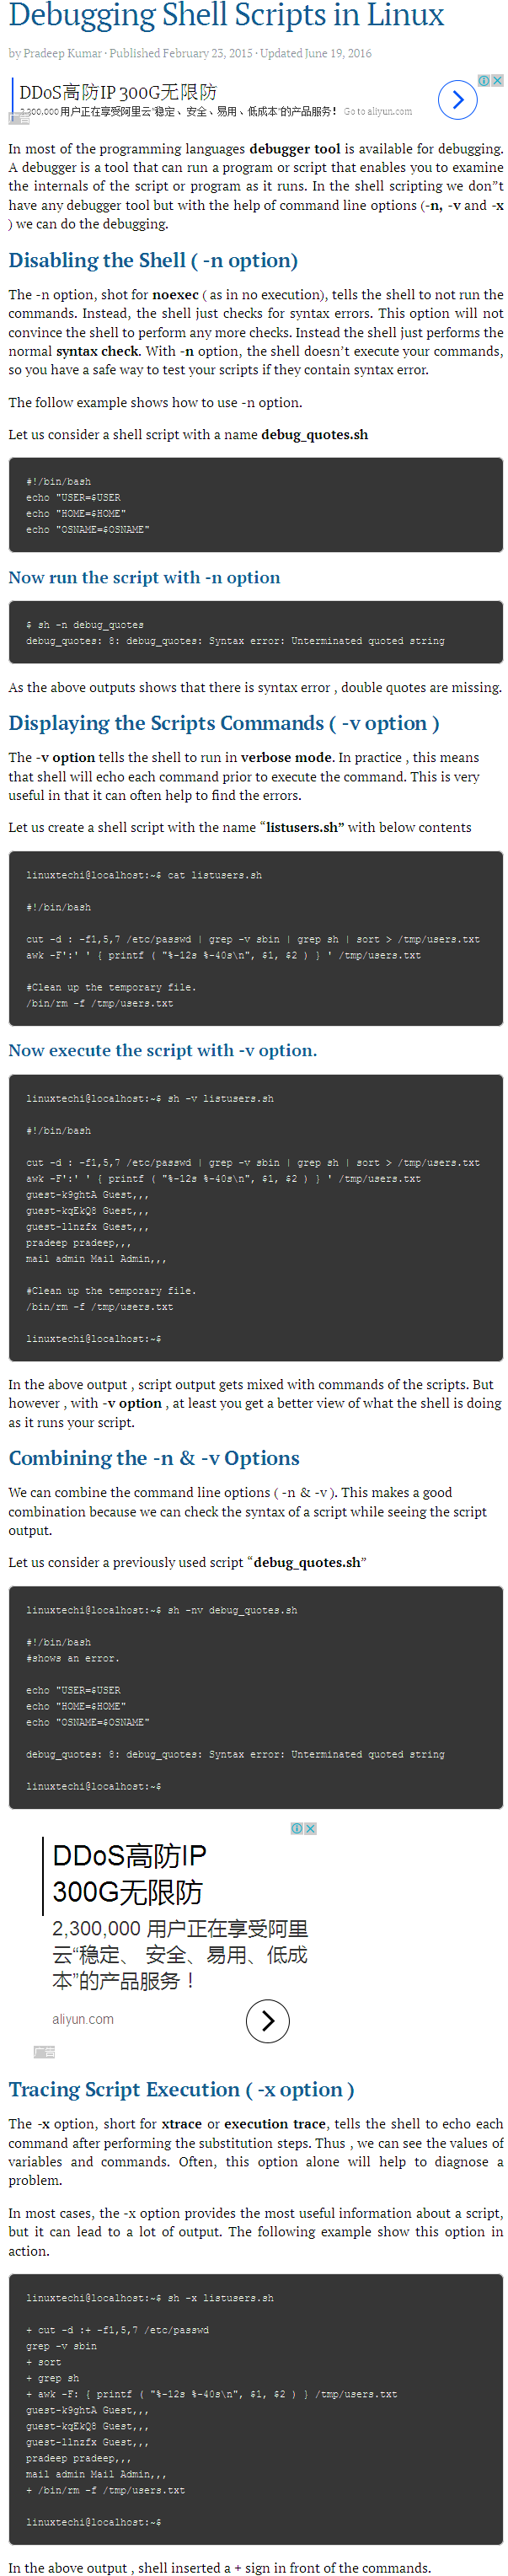Image resolution: width=508 pixels, height=2576 pixels.
Task: Click 'Disabling the Shell ( -n option)' heading
Action: [153, 260]
